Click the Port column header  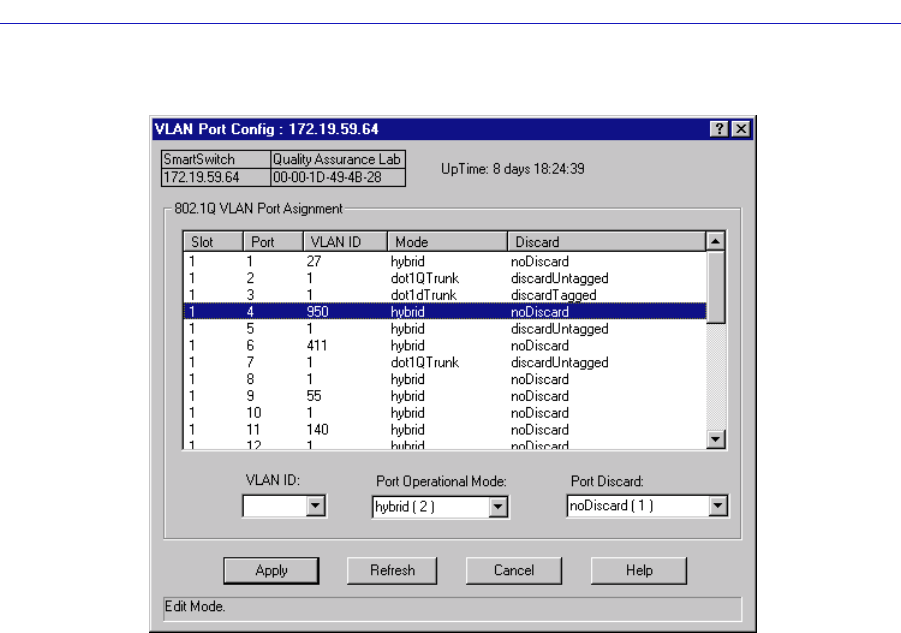click(272, 242)
